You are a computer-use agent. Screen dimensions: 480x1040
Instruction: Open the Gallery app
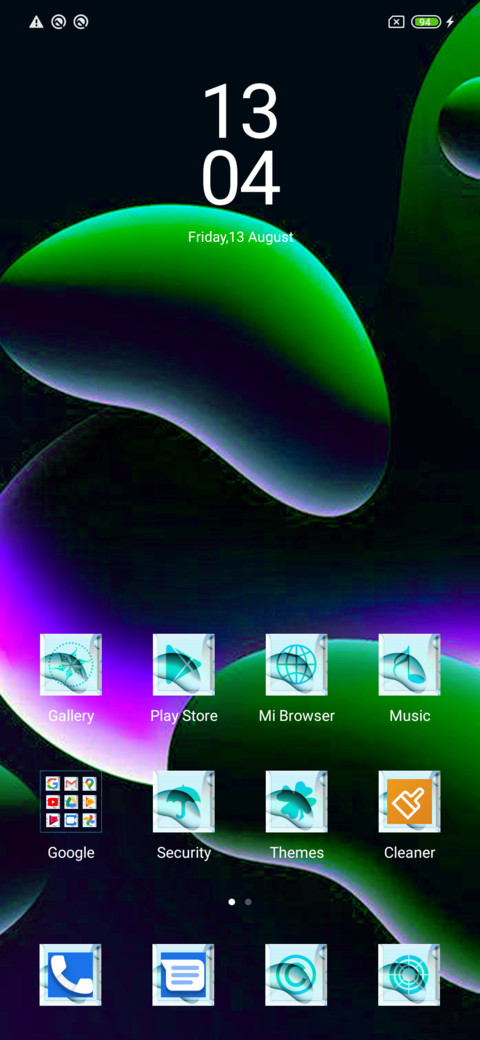(x=71, y=665)
